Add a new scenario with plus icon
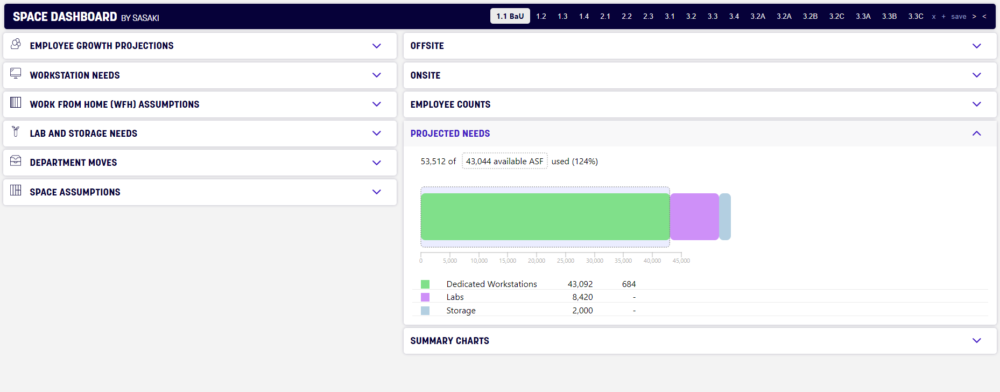The height and width of the screenshot is (392, 1000). point(943,17)
